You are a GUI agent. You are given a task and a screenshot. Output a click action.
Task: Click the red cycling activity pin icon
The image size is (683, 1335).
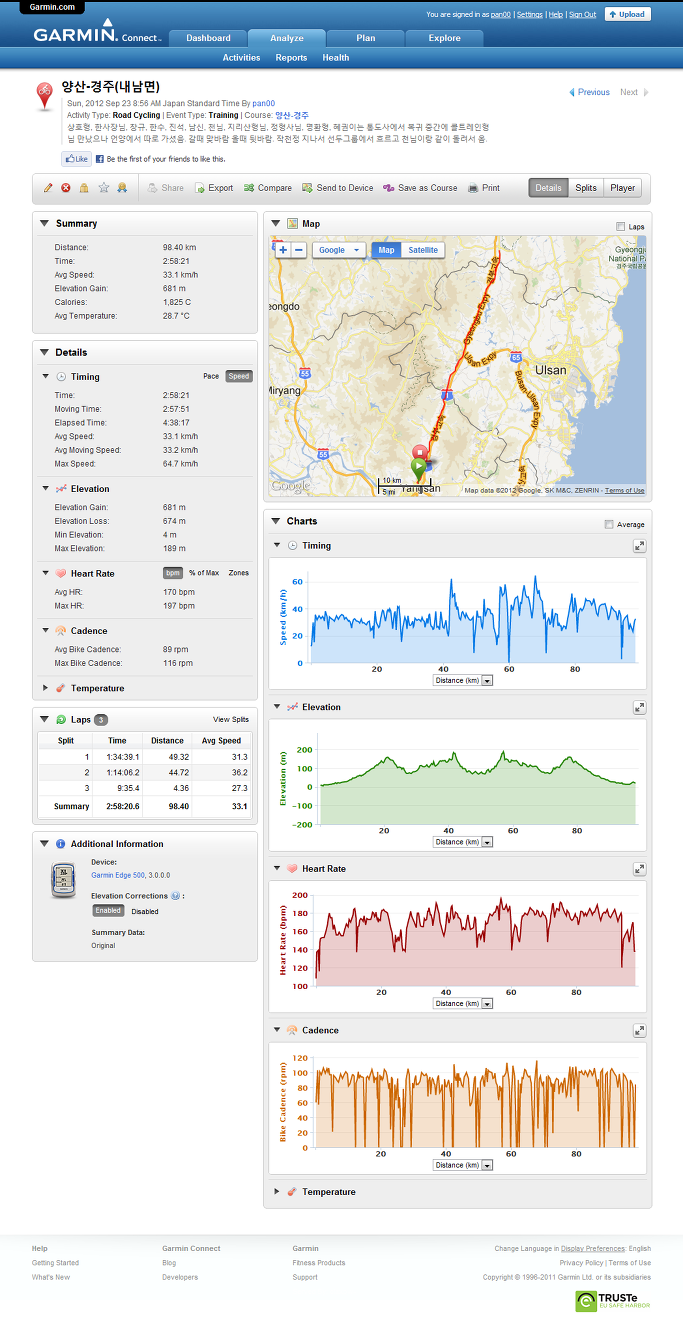[45, 95]
